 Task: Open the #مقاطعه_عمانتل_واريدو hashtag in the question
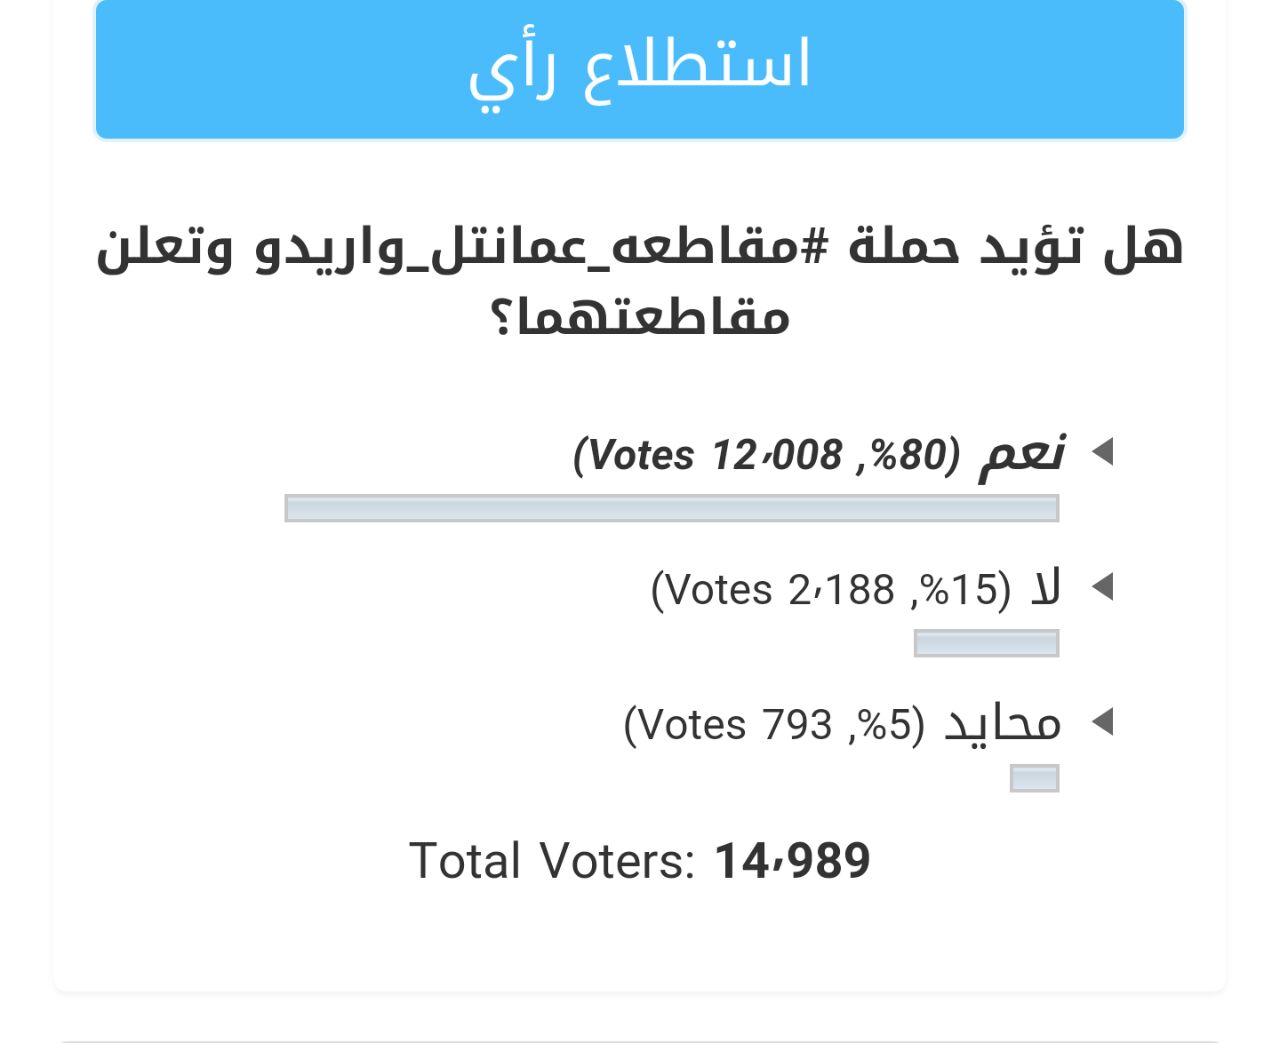click(540, 247)
